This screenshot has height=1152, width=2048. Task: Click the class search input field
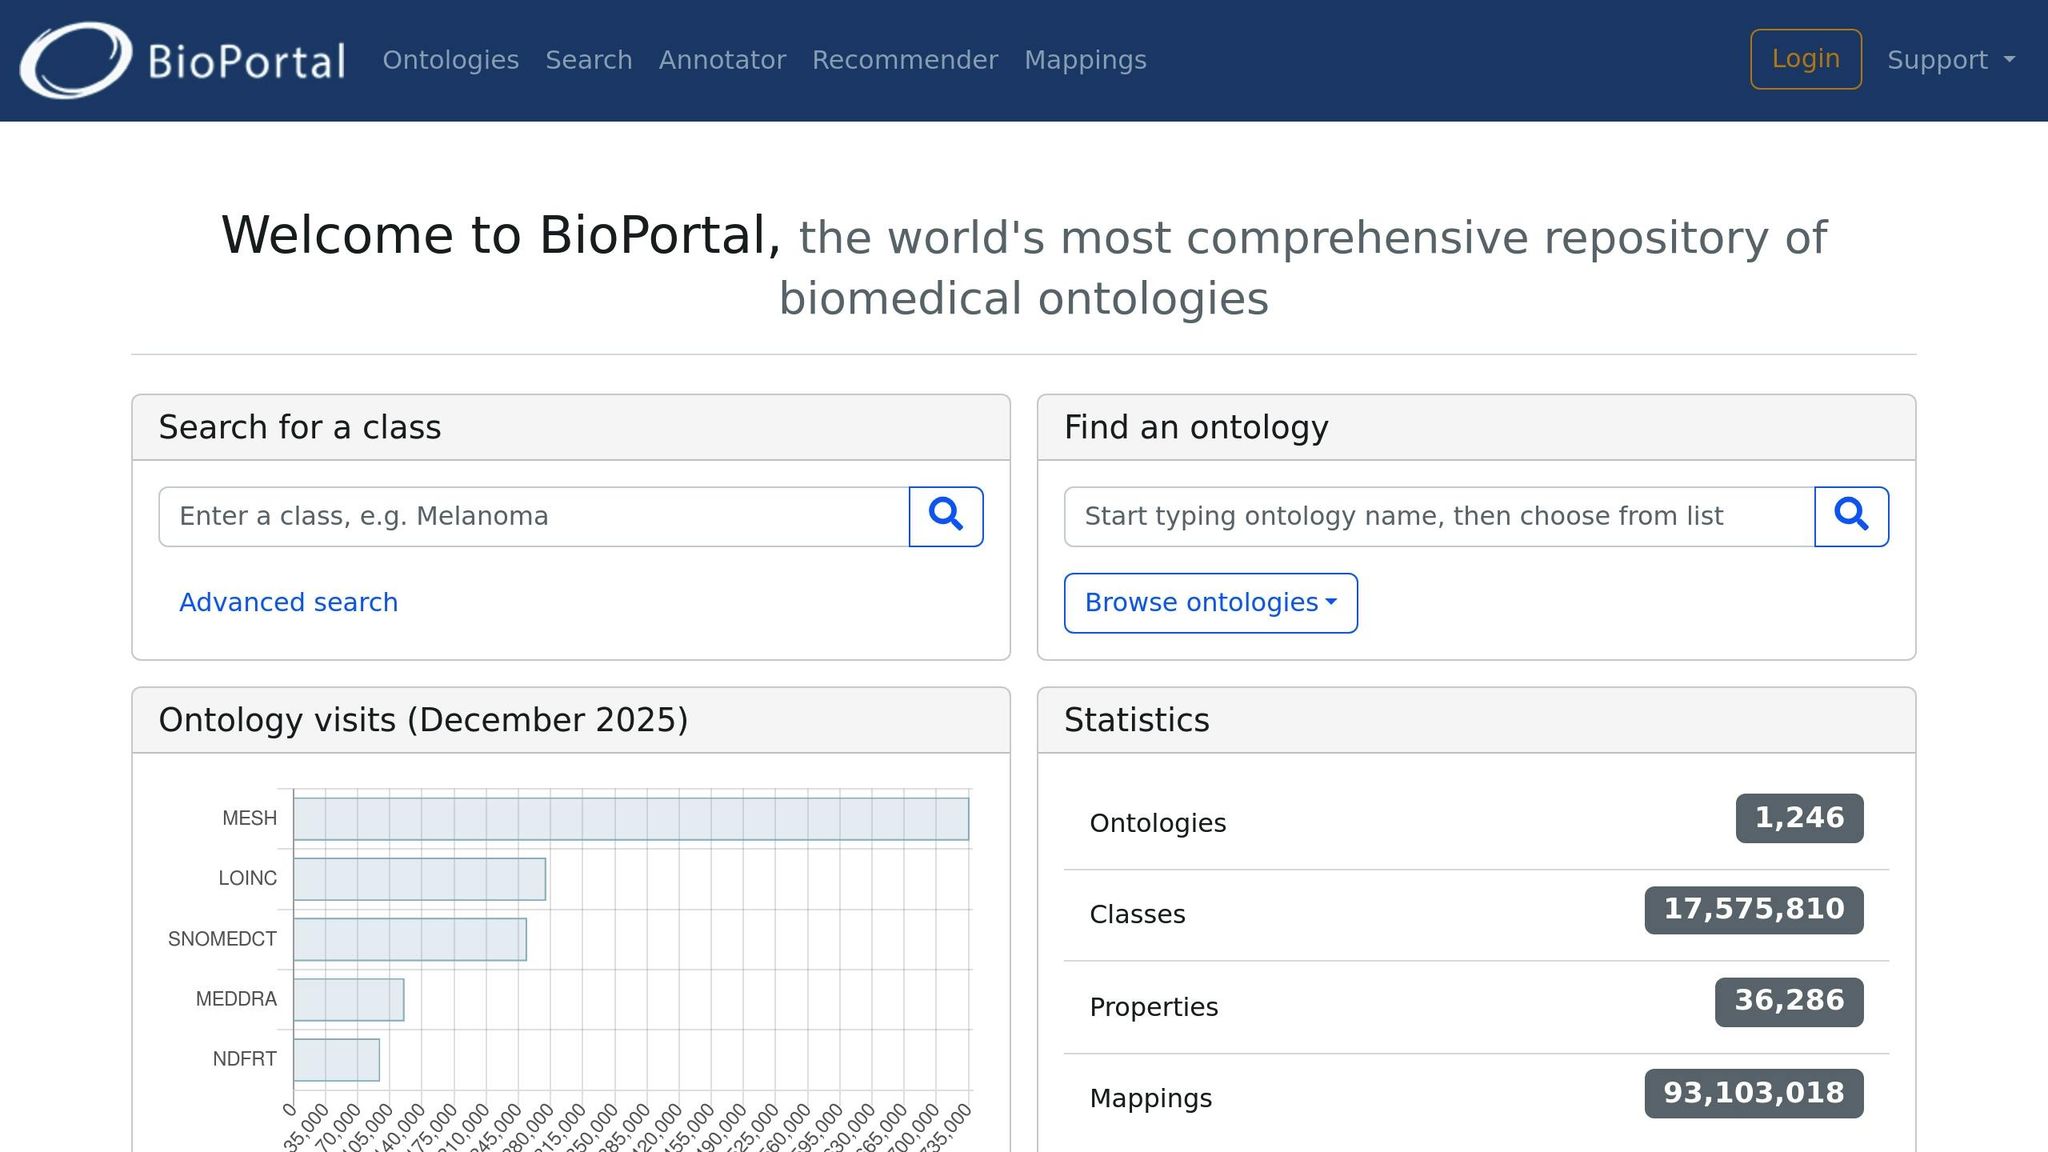tap(530, 516)
